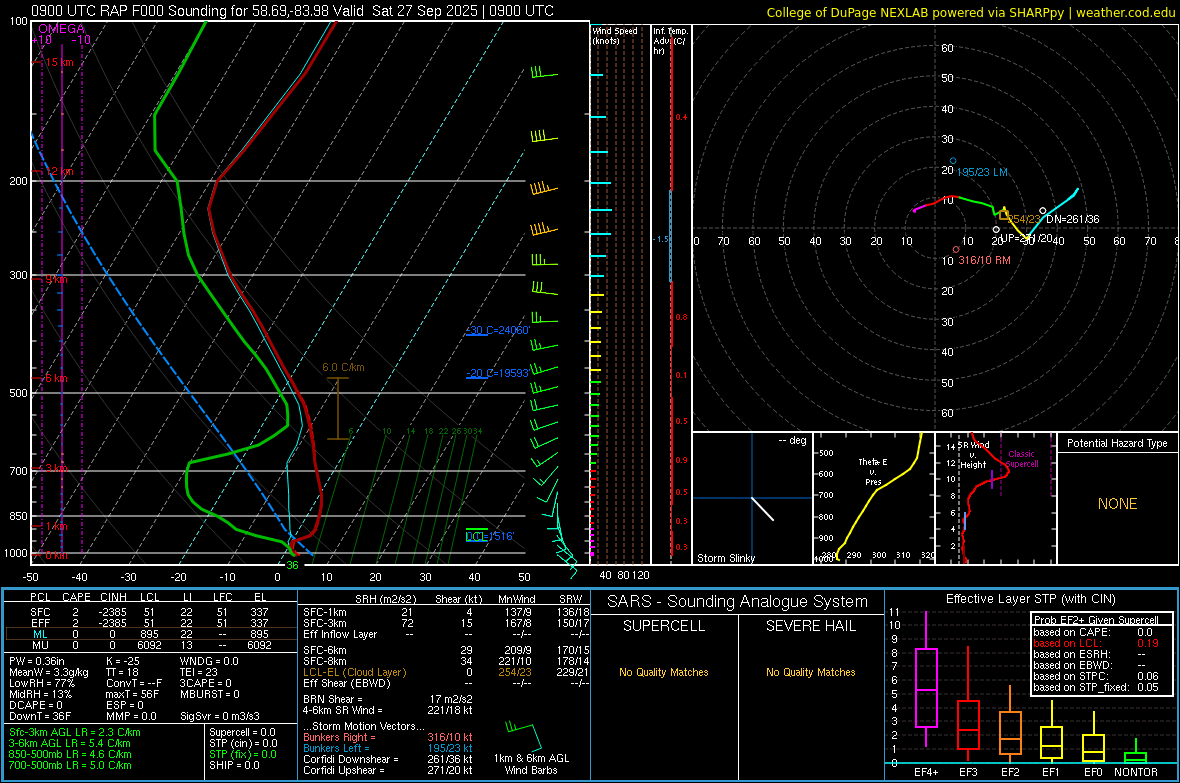
Task: Select the 3 km height marker
Action: [x=56, y=468]
